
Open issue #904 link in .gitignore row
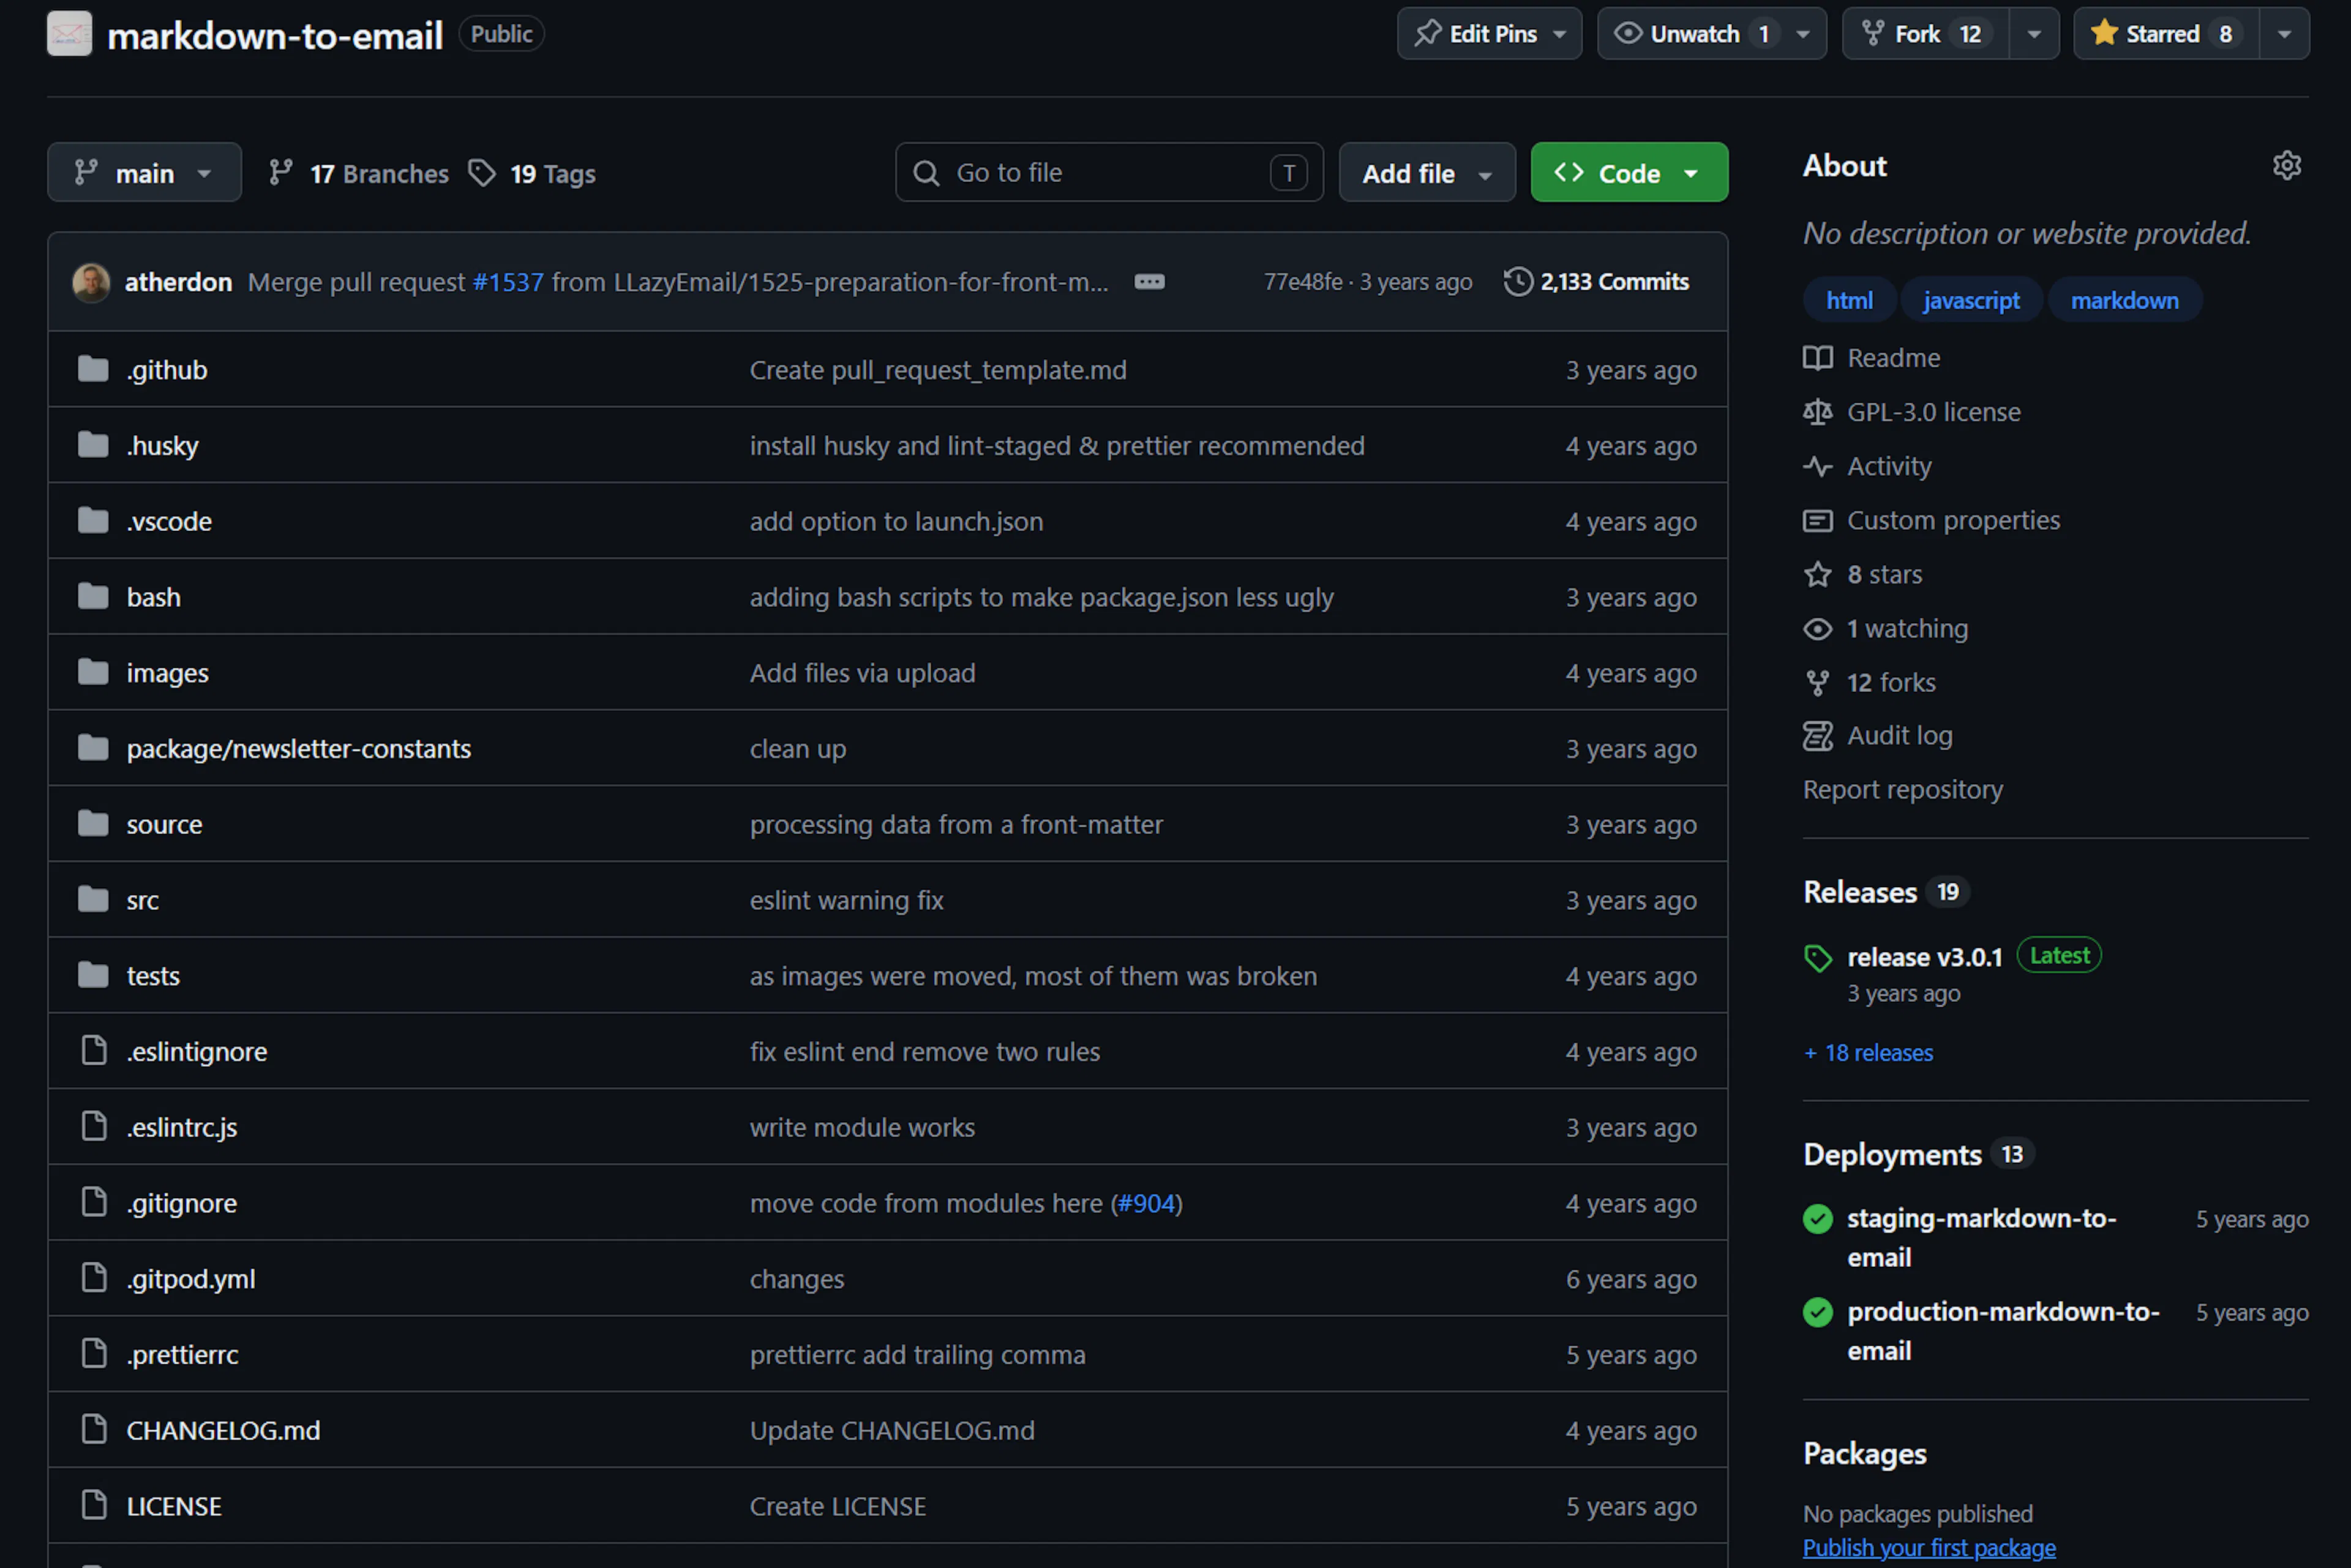pos(1146,1203)
